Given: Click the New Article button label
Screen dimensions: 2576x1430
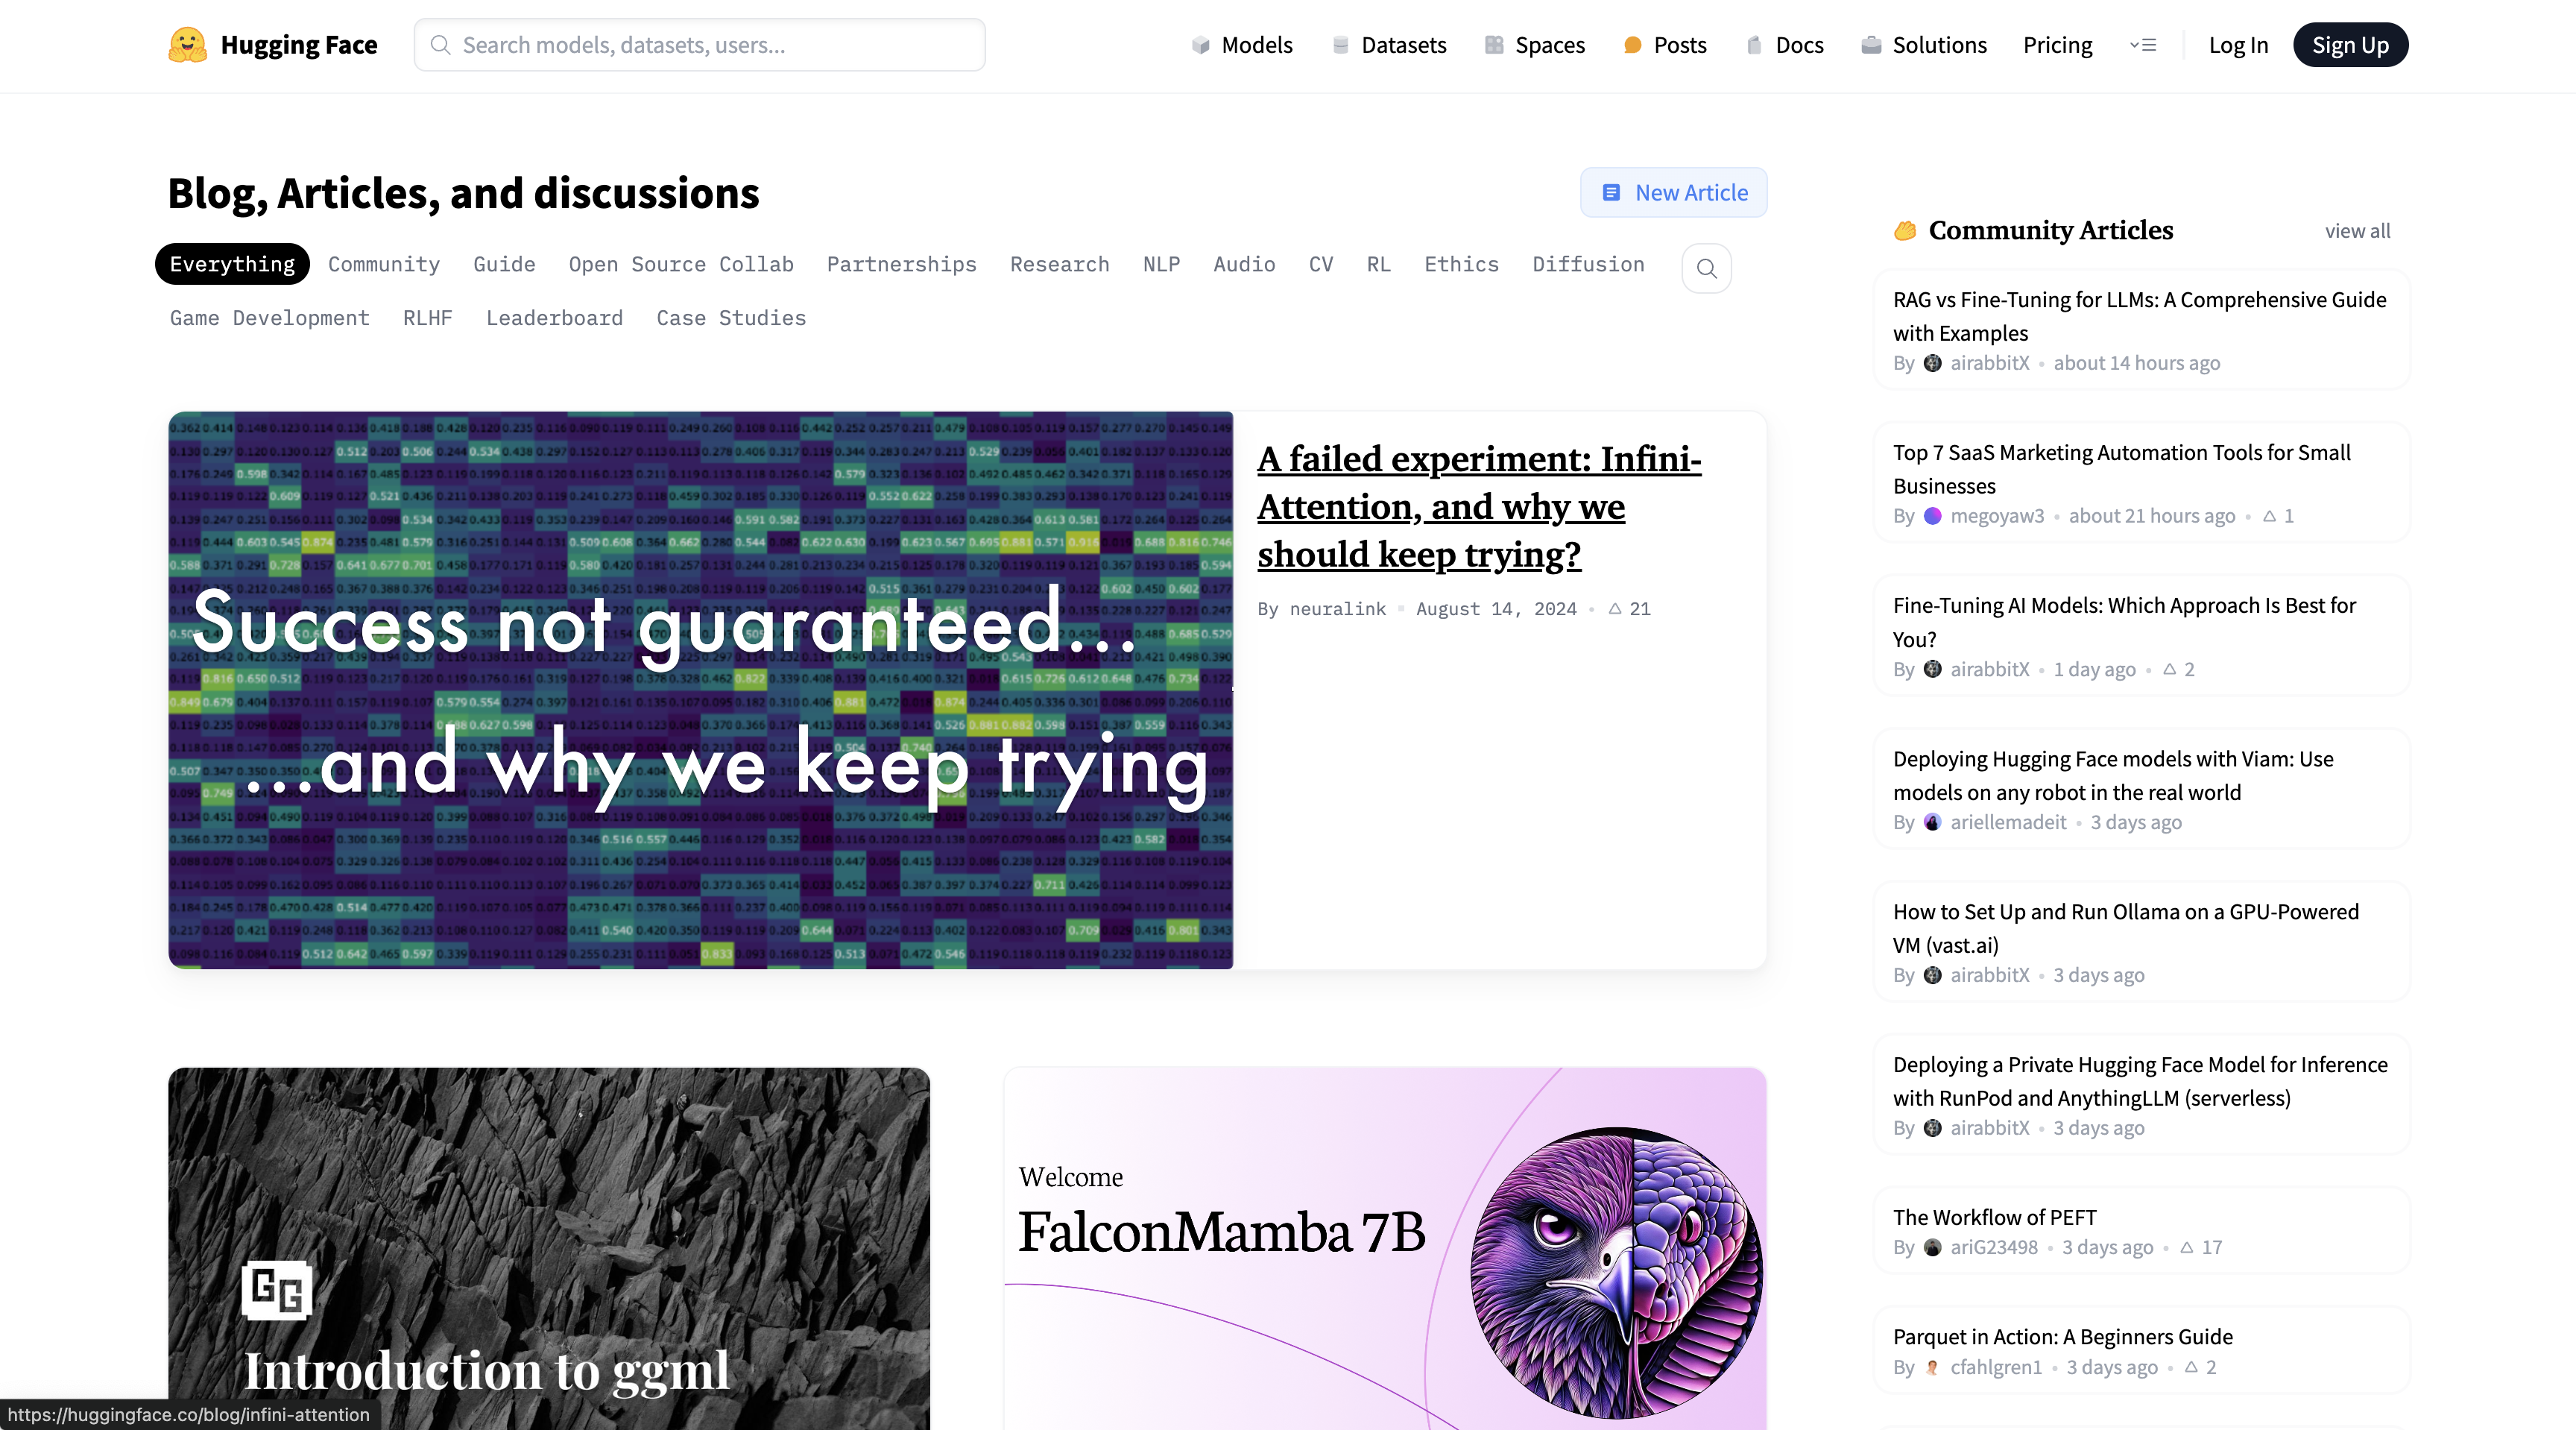Looking at the screenshot, I should tap(1691, 192).
